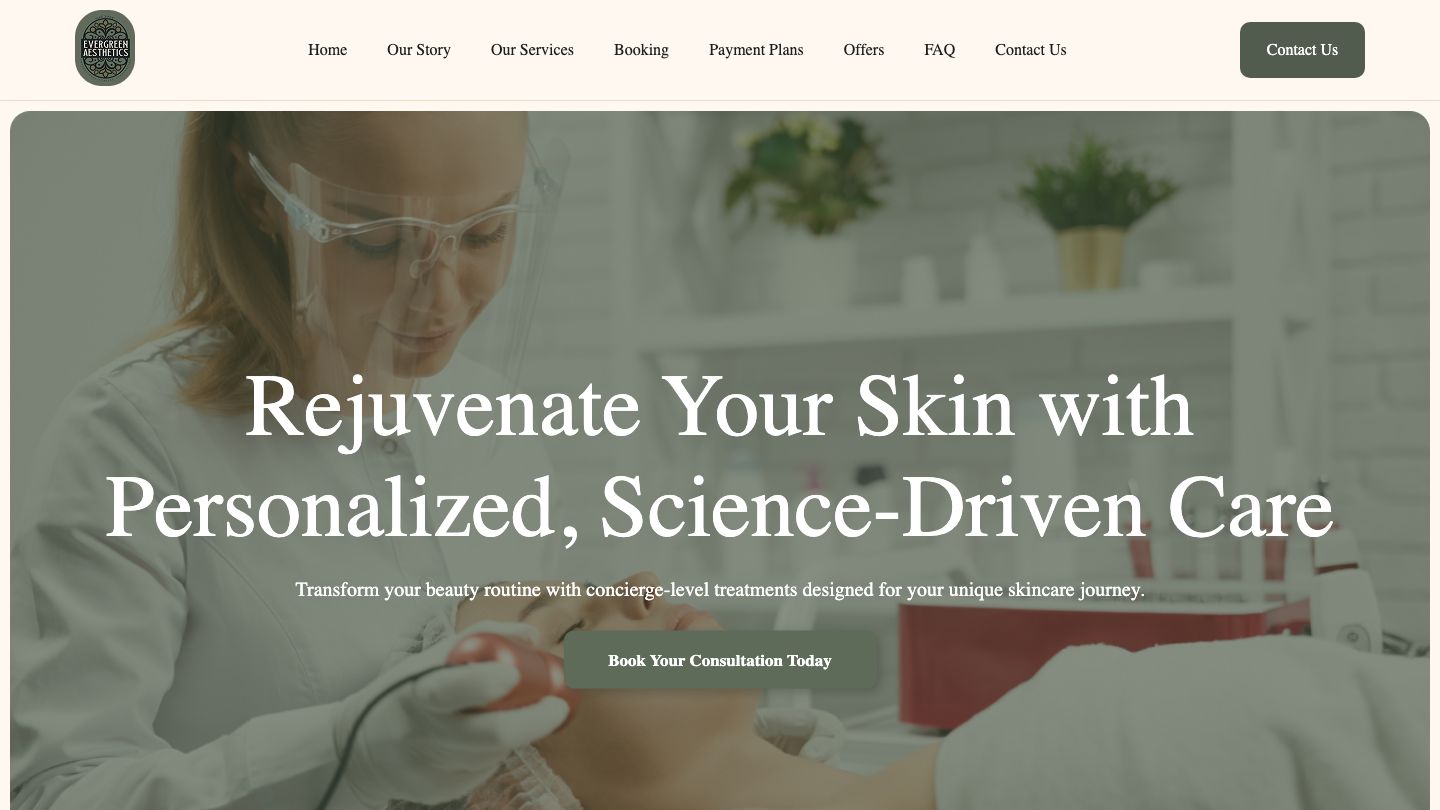The height and width of the screenshot is (810, 1440).
Task: Click the 'Rejuvenate Your Skin with' heading line
Action: click(719, 406)
